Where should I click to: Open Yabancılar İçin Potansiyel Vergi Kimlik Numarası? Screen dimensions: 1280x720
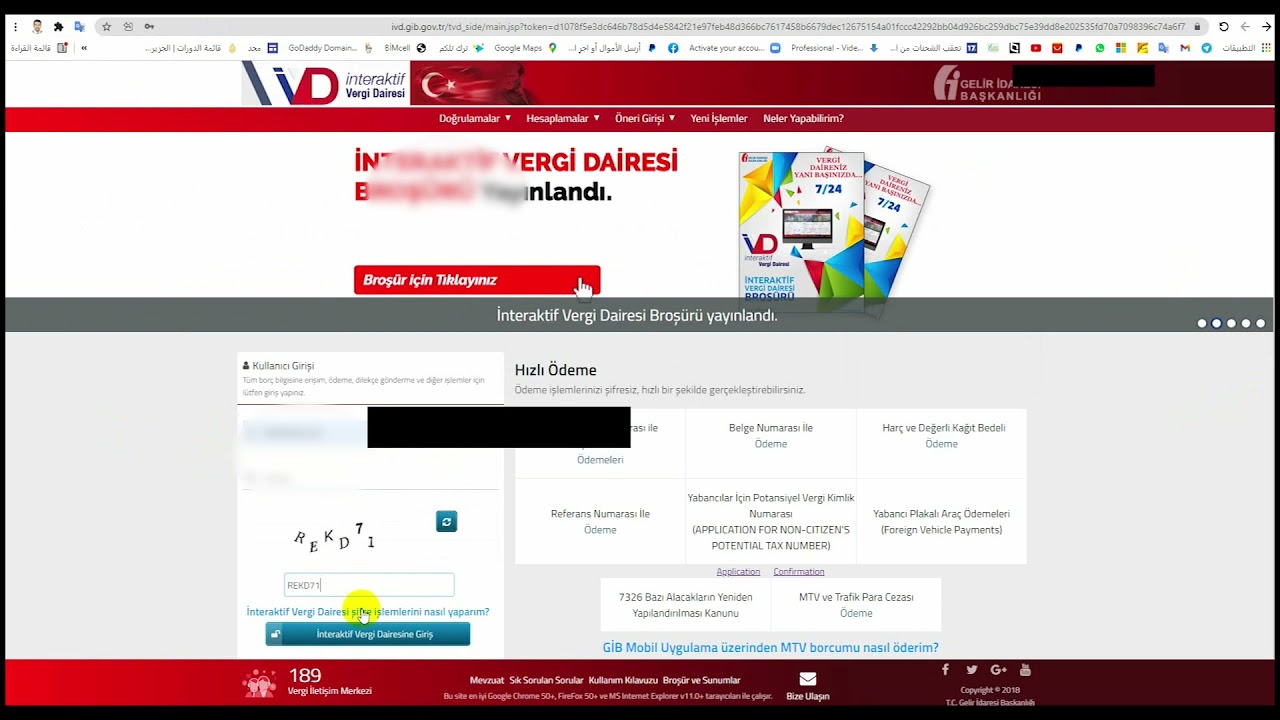[x=771, y=521]
